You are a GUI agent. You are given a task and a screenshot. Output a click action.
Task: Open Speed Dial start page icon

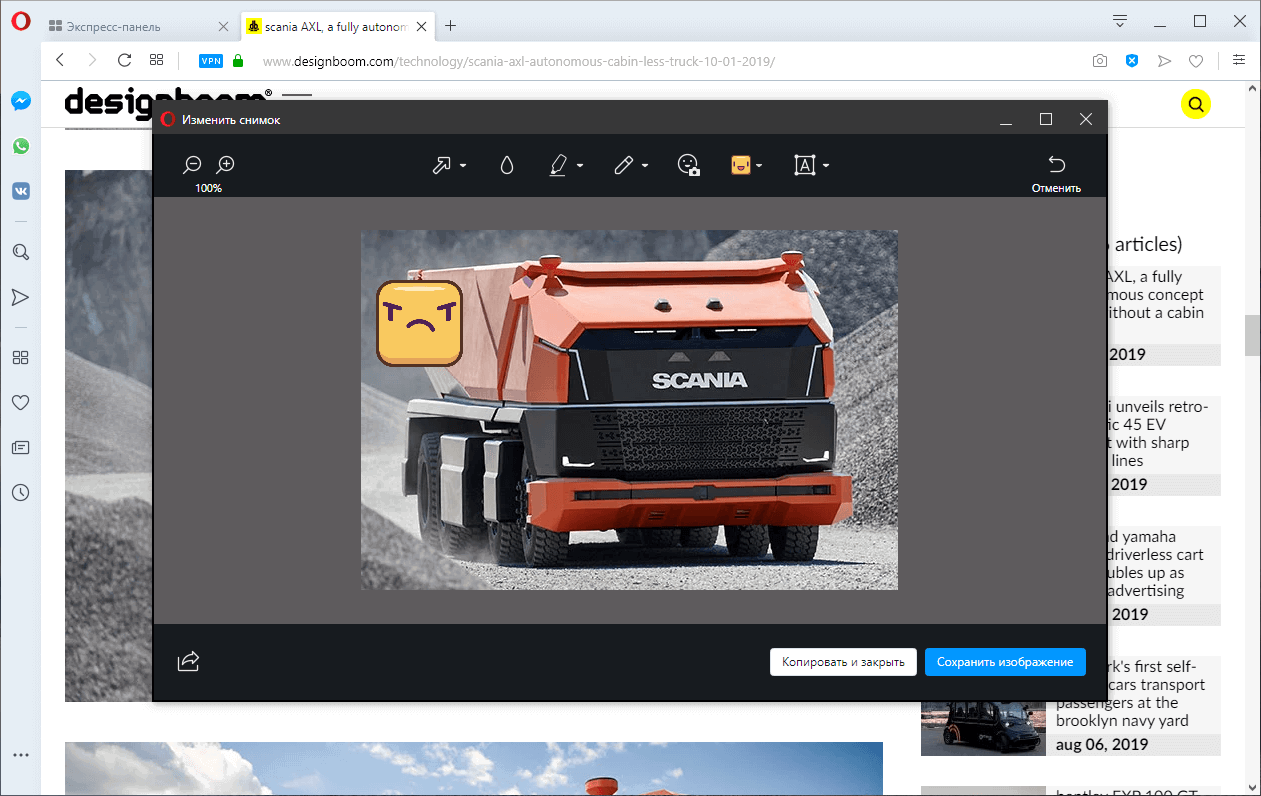157,60
